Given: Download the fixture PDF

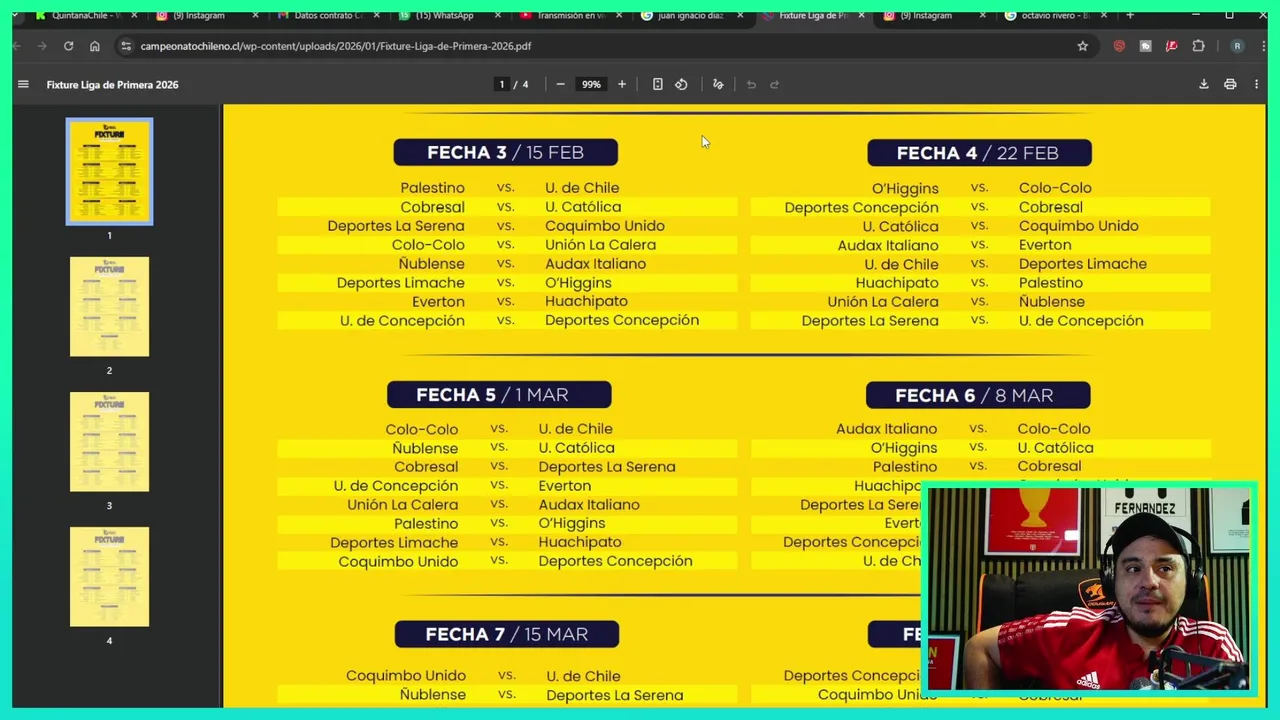Looking at the screenshot, I should click(1204, 84).
